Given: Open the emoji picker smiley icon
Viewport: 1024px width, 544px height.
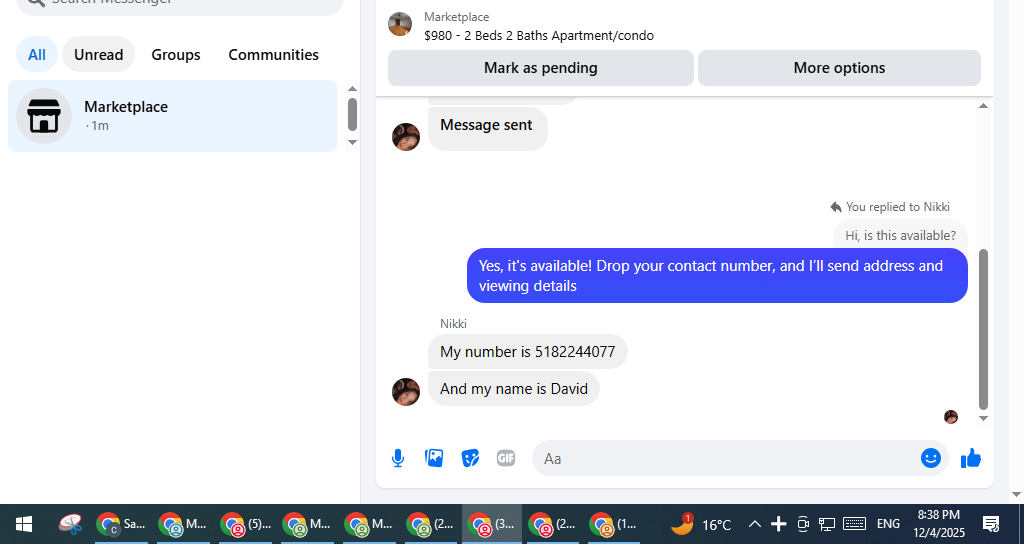Looking at the screenshot, I should click(x=931, y=458).
